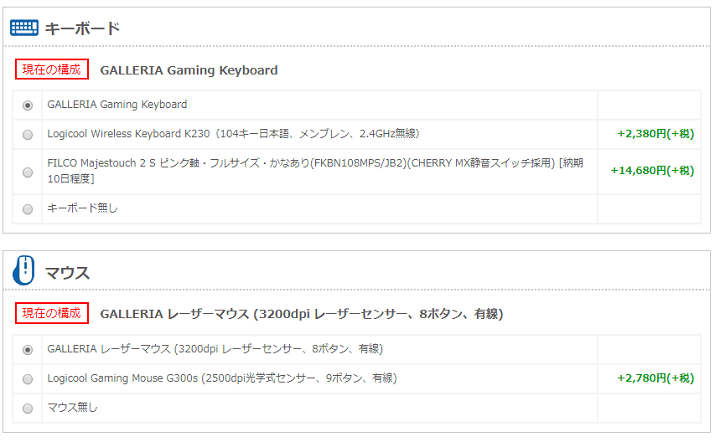Choose FILCO Majestouch 2 S keyboard option
Screen dimensions: 720x442
28,173
